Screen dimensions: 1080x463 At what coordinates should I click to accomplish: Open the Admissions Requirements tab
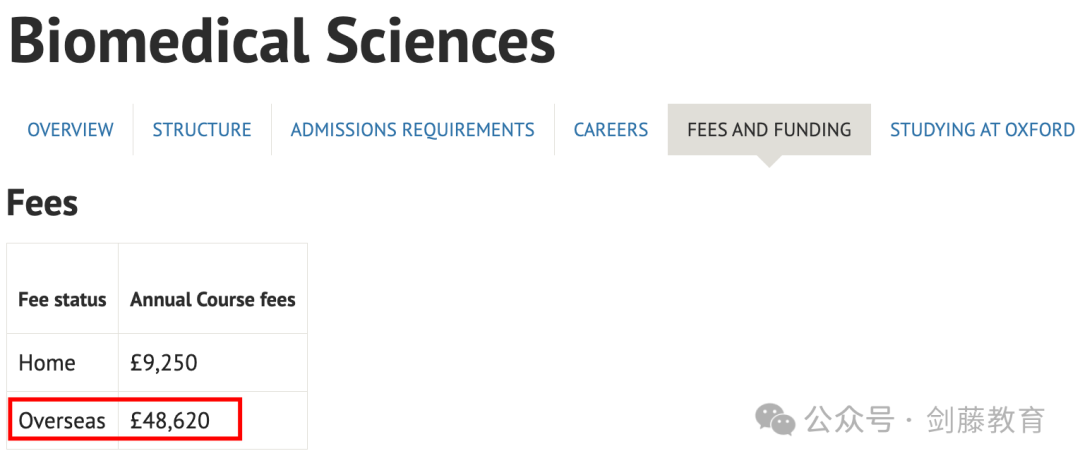click(413, 130)
